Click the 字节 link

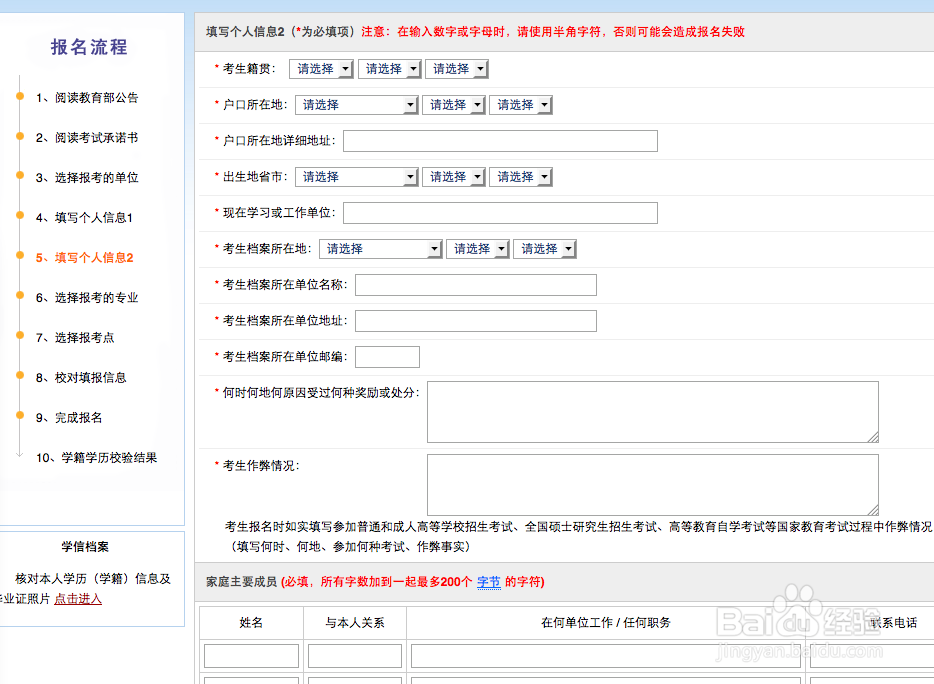(x=488, y=582)
